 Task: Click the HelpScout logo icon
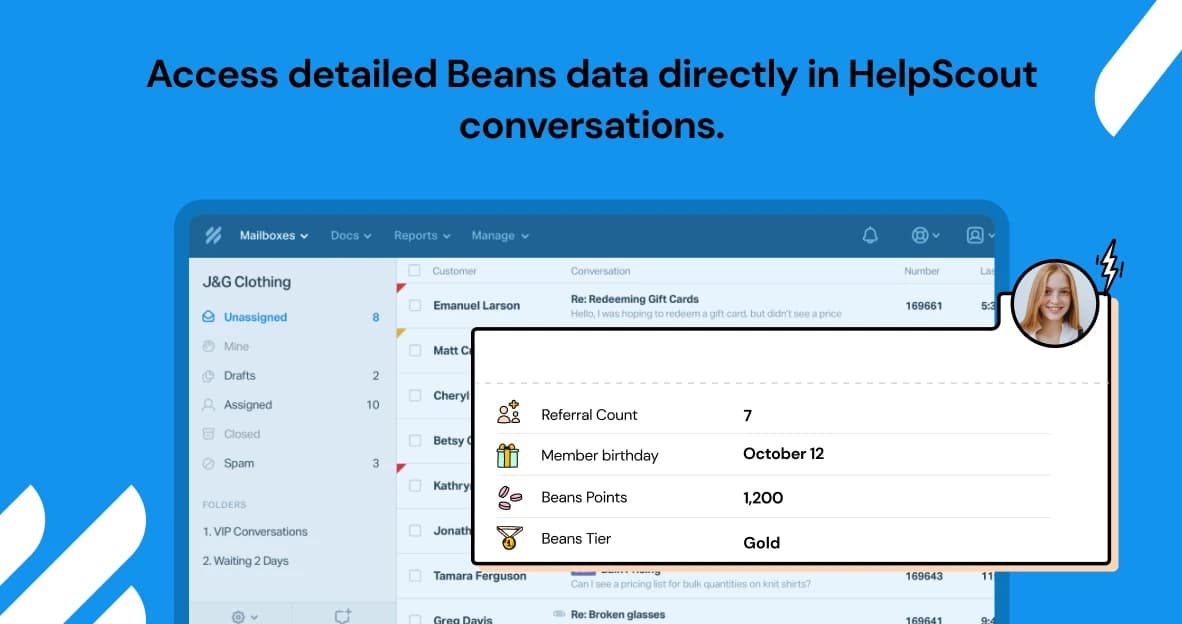click(213, 236)
